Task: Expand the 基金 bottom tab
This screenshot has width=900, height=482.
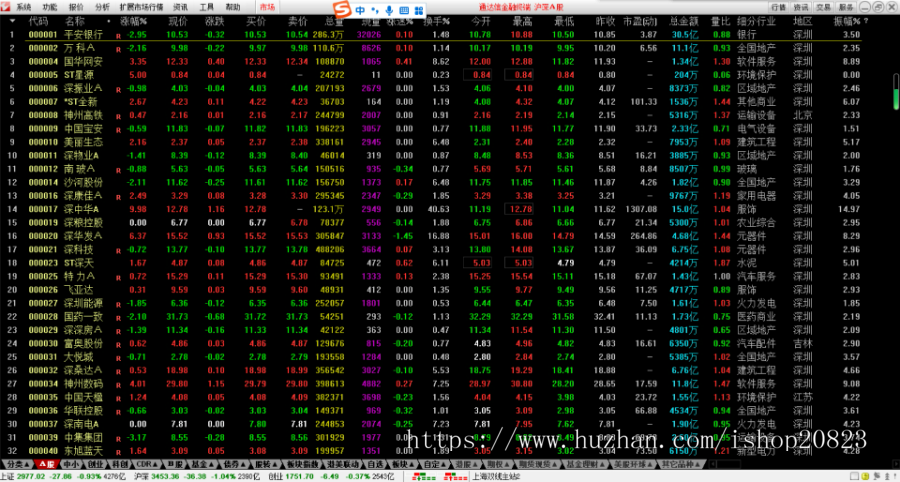Action: 202,464
